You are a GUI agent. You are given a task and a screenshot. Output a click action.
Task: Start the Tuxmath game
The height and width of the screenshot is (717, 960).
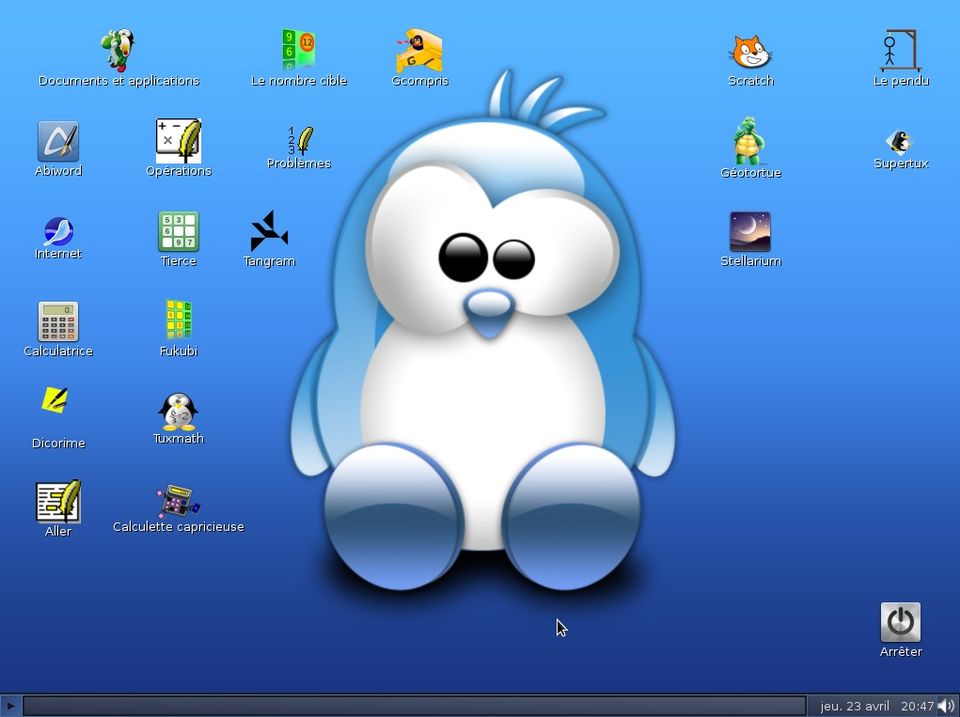point(178,412)
